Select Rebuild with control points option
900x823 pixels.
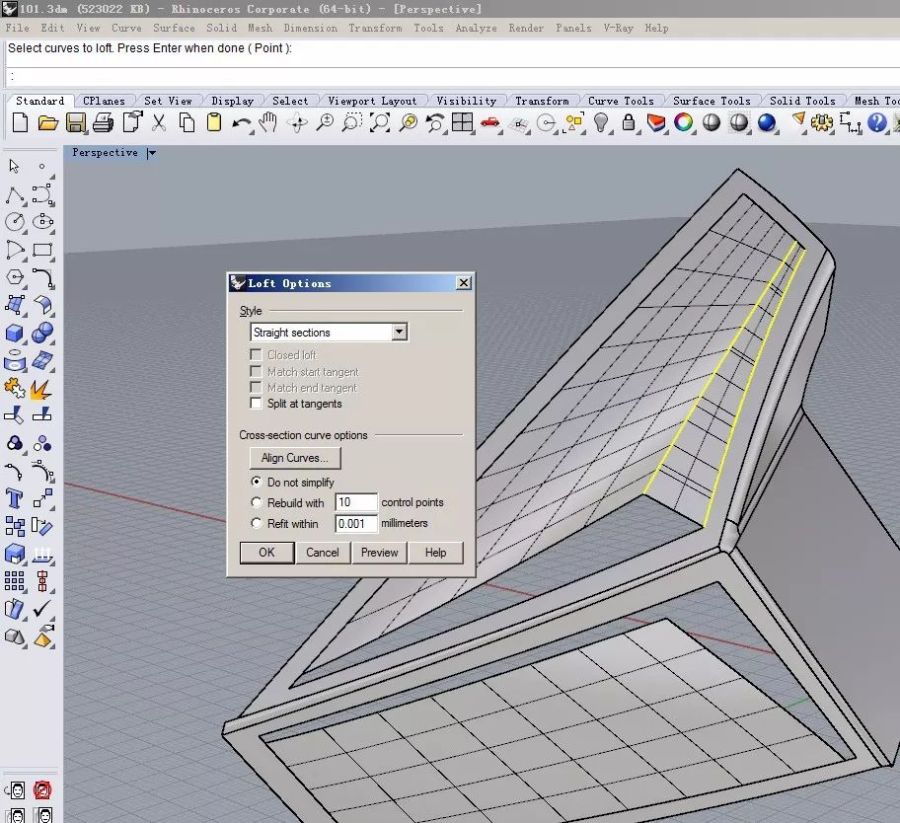257,503
